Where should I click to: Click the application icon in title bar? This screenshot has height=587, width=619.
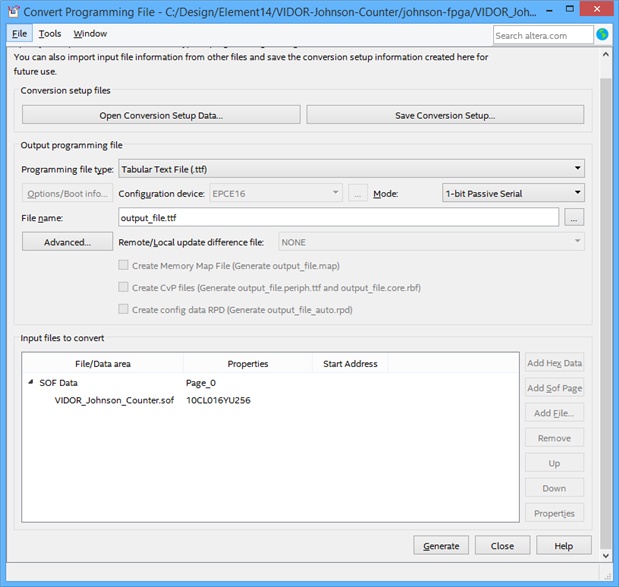[13, 11]
